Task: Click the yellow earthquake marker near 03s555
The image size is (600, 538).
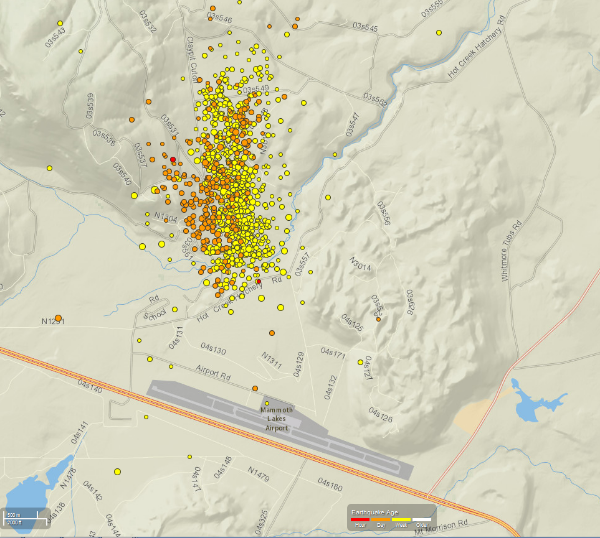Action: tap(439, 33)
